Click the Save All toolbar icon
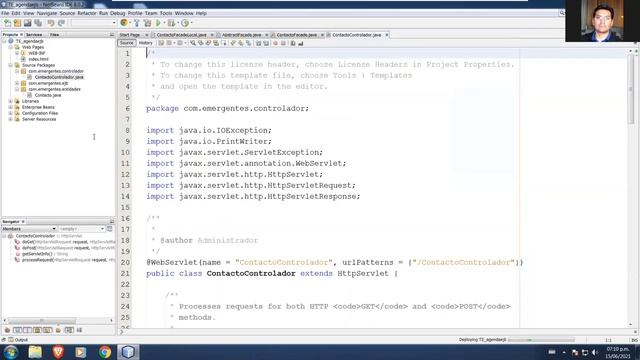Viewport: 640px width, 360px height. [38, 23]
